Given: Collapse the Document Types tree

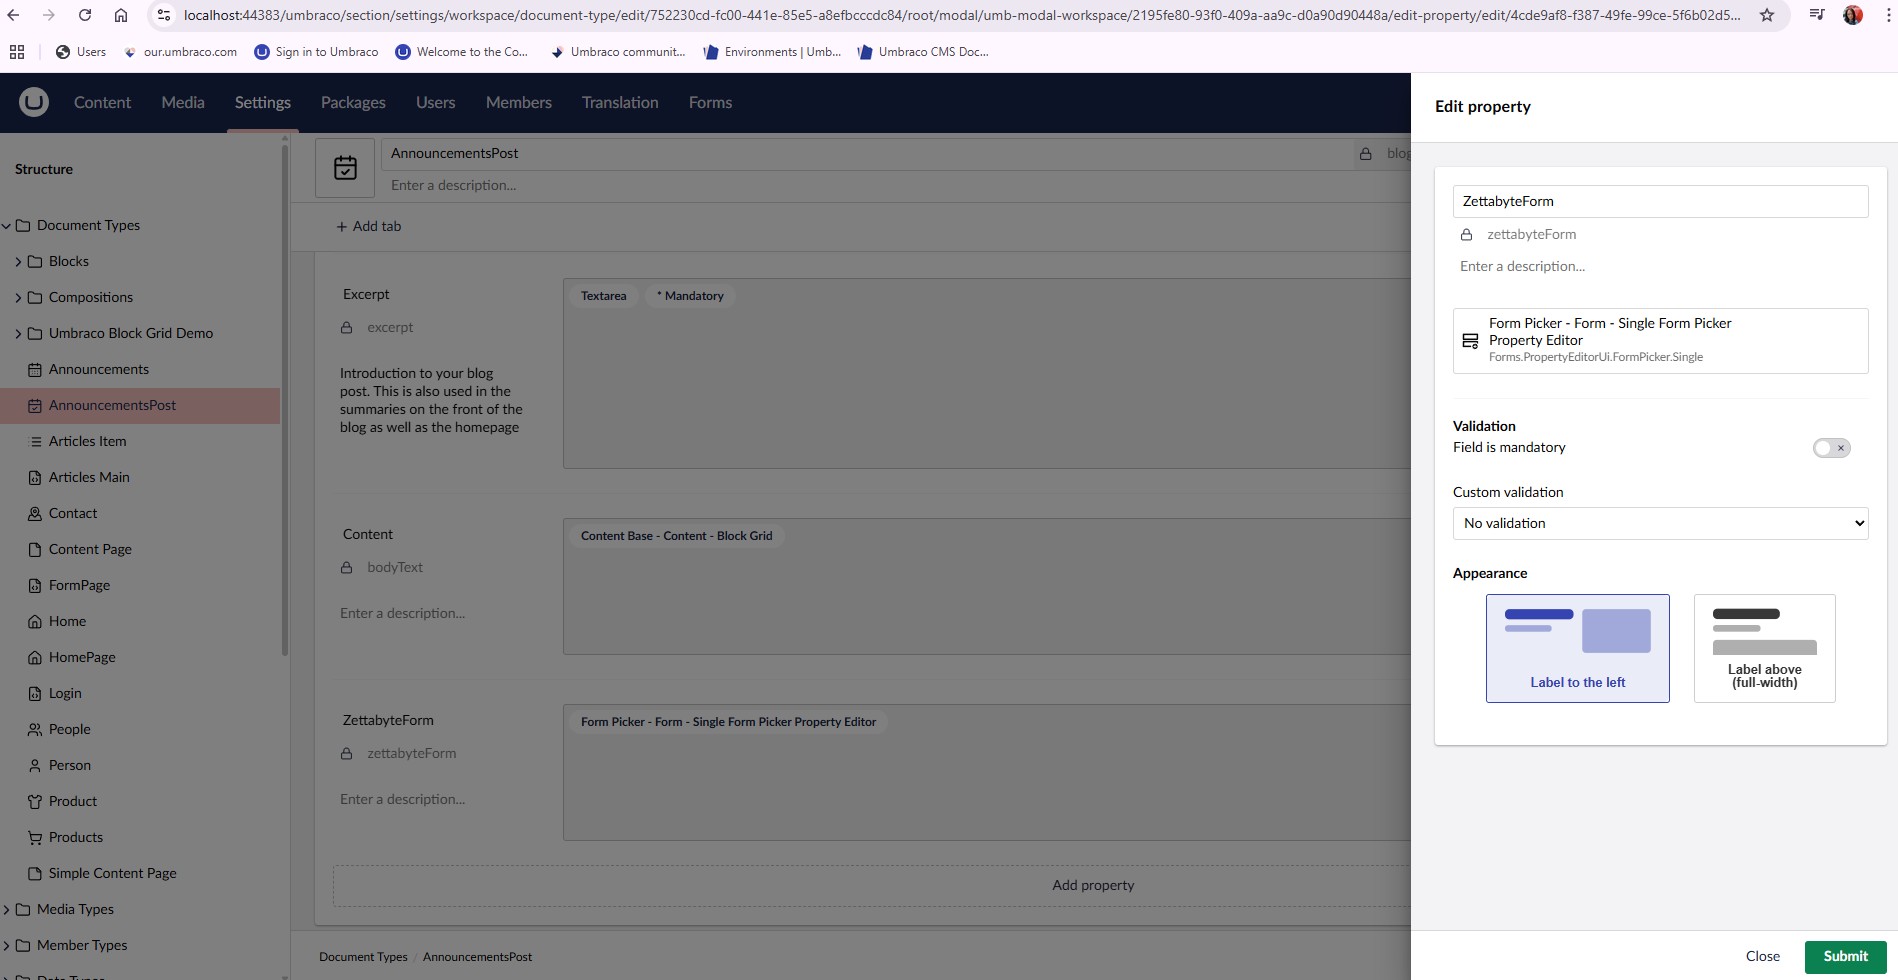Looking at the screenshot, I should point(7,226).
